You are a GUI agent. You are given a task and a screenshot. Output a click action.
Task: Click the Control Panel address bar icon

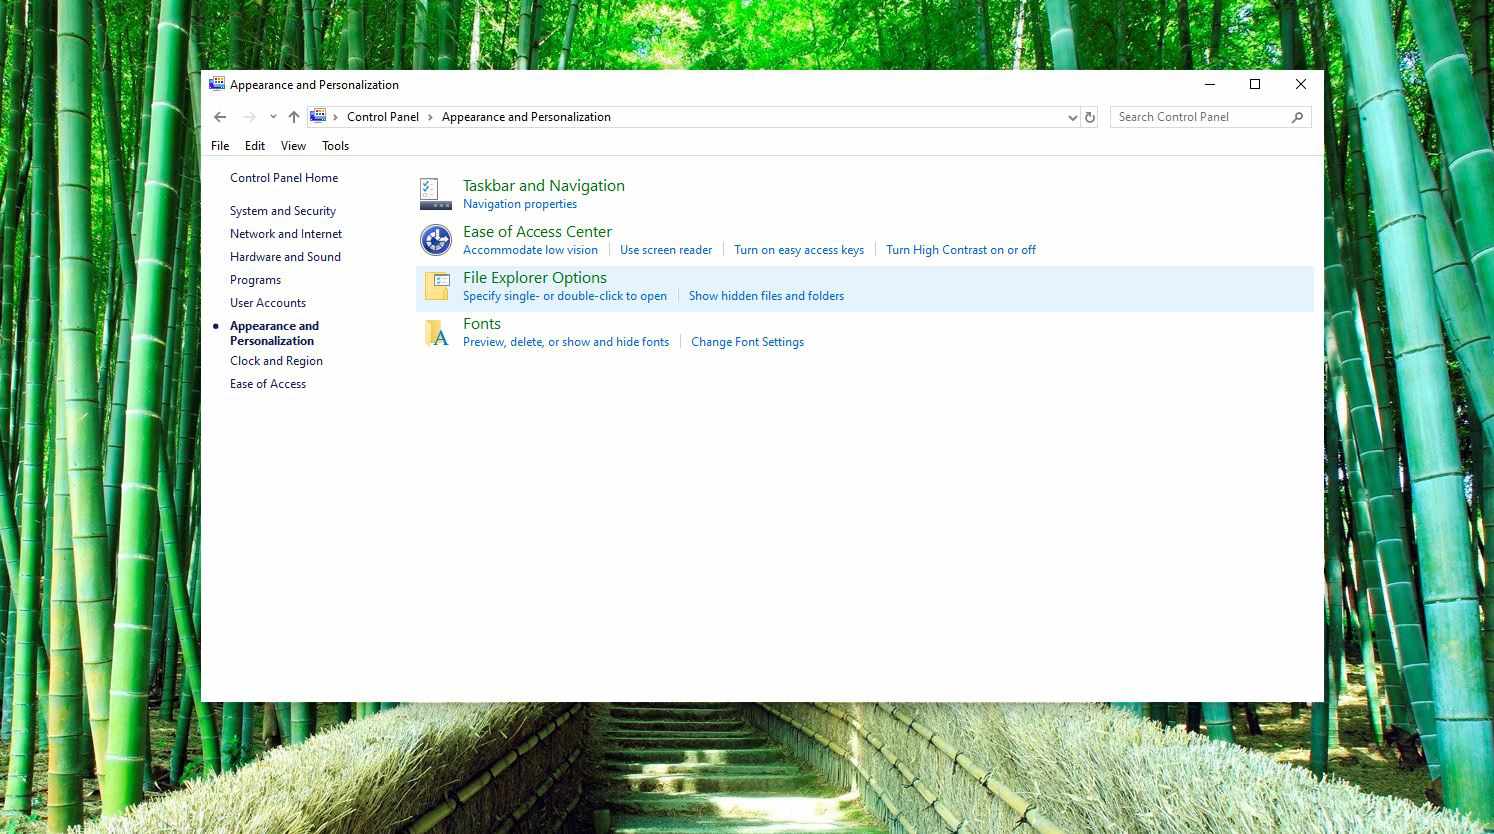(x=318, y=116)
